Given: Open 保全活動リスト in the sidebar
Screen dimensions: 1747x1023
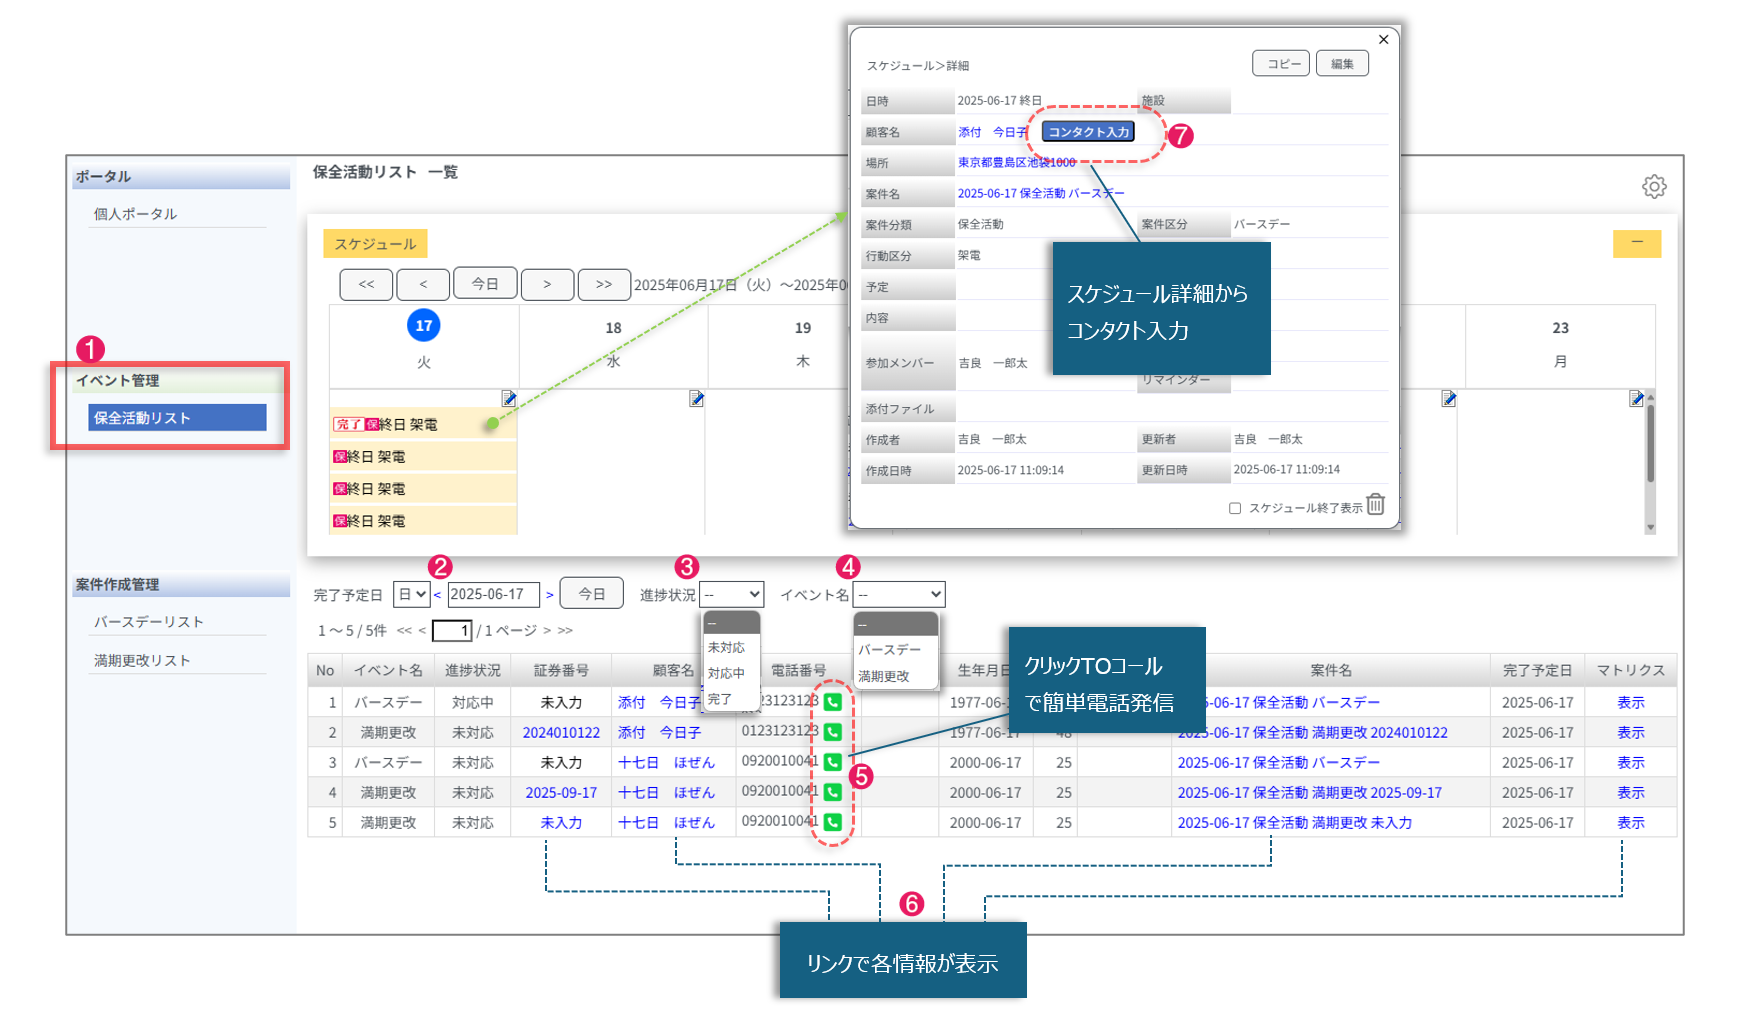Looking at the screenshot, I should [x=177, y=417].
